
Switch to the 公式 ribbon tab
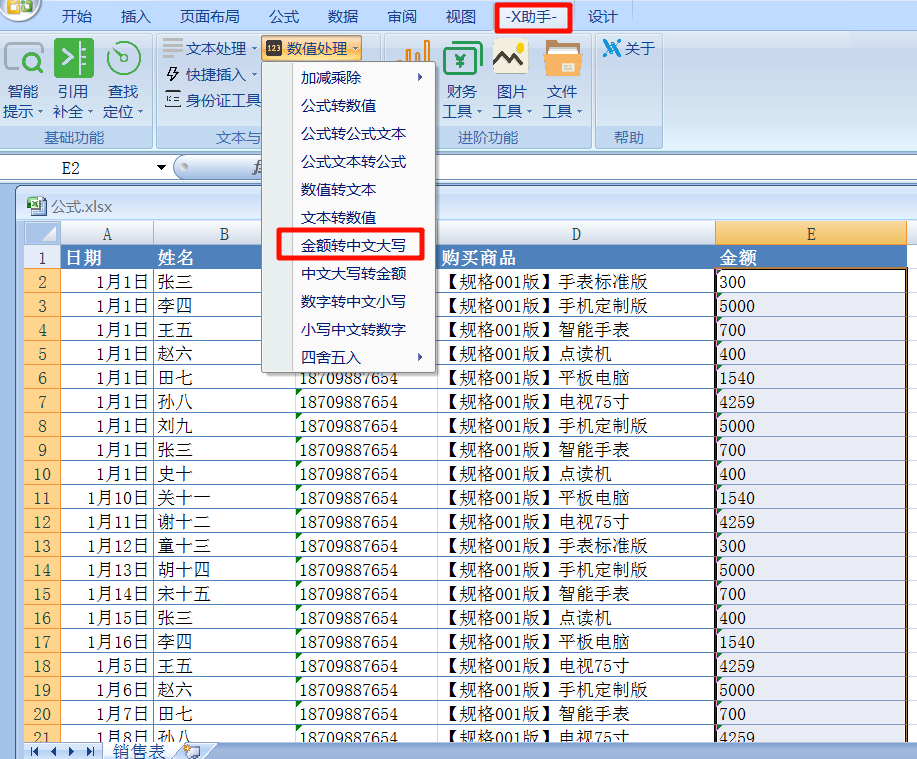point(284,16)
